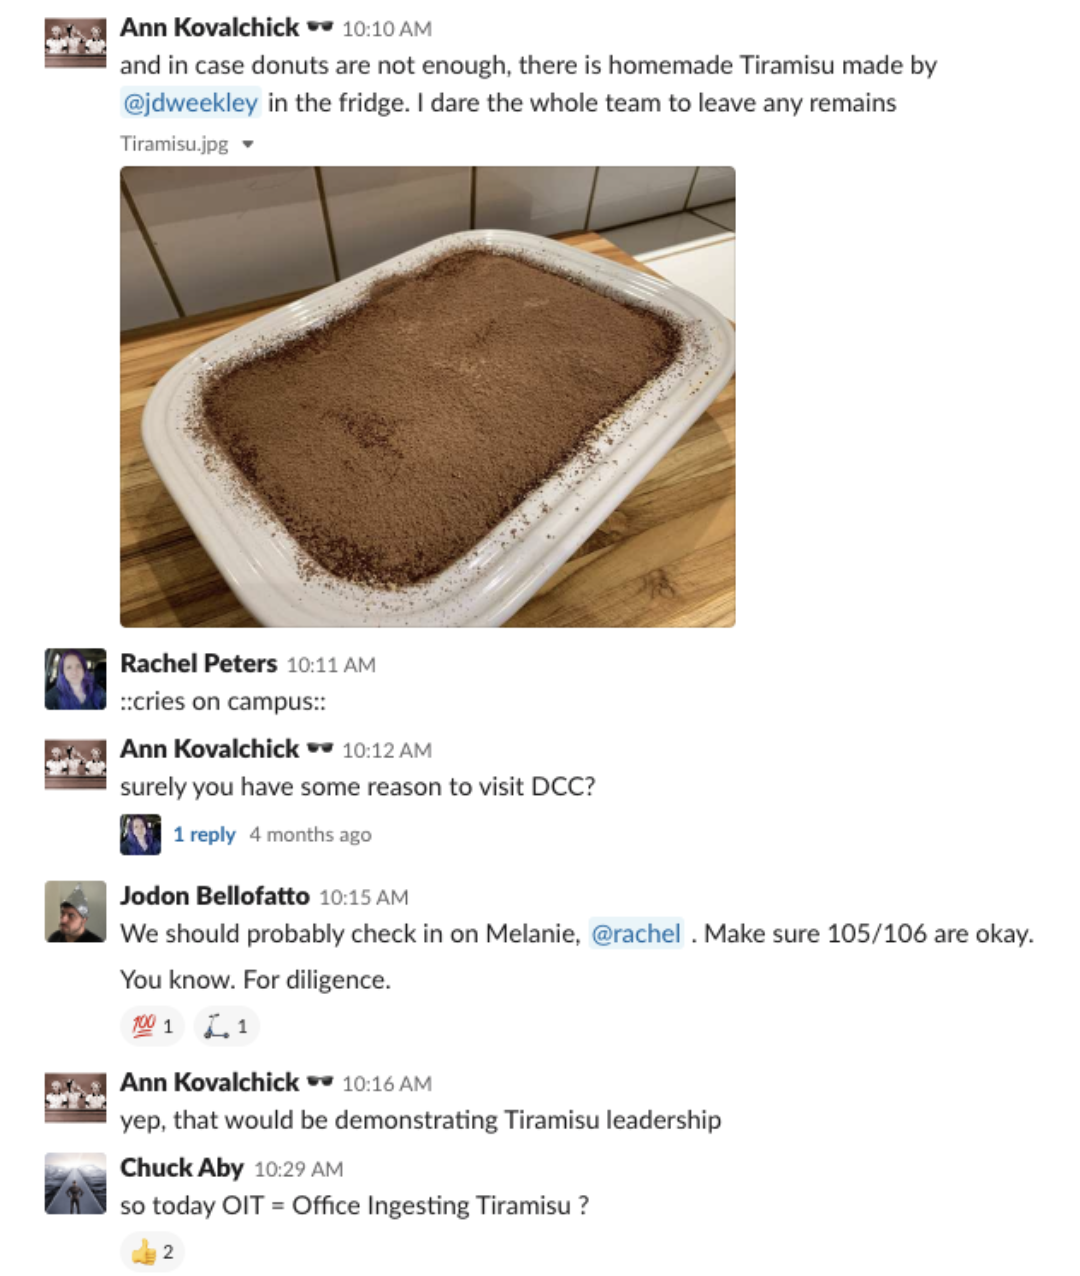Click the Chuck Aby sender name
Image resolution: width=1080 pixels, height=1276 pixels.
[182, 1168]
